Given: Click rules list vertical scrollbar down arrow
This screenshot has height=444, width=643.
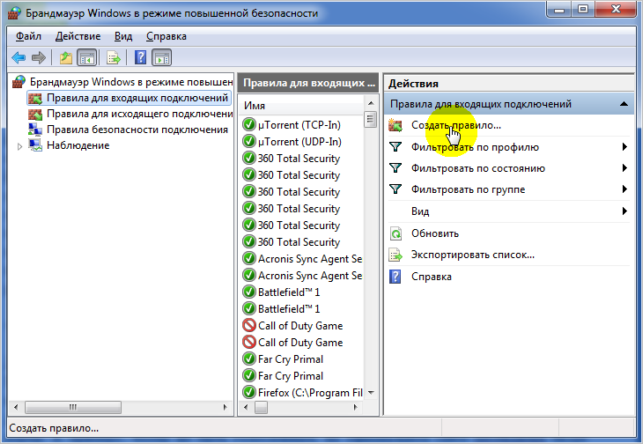Looking at the screenshot, I should click(x=371, y=393).
